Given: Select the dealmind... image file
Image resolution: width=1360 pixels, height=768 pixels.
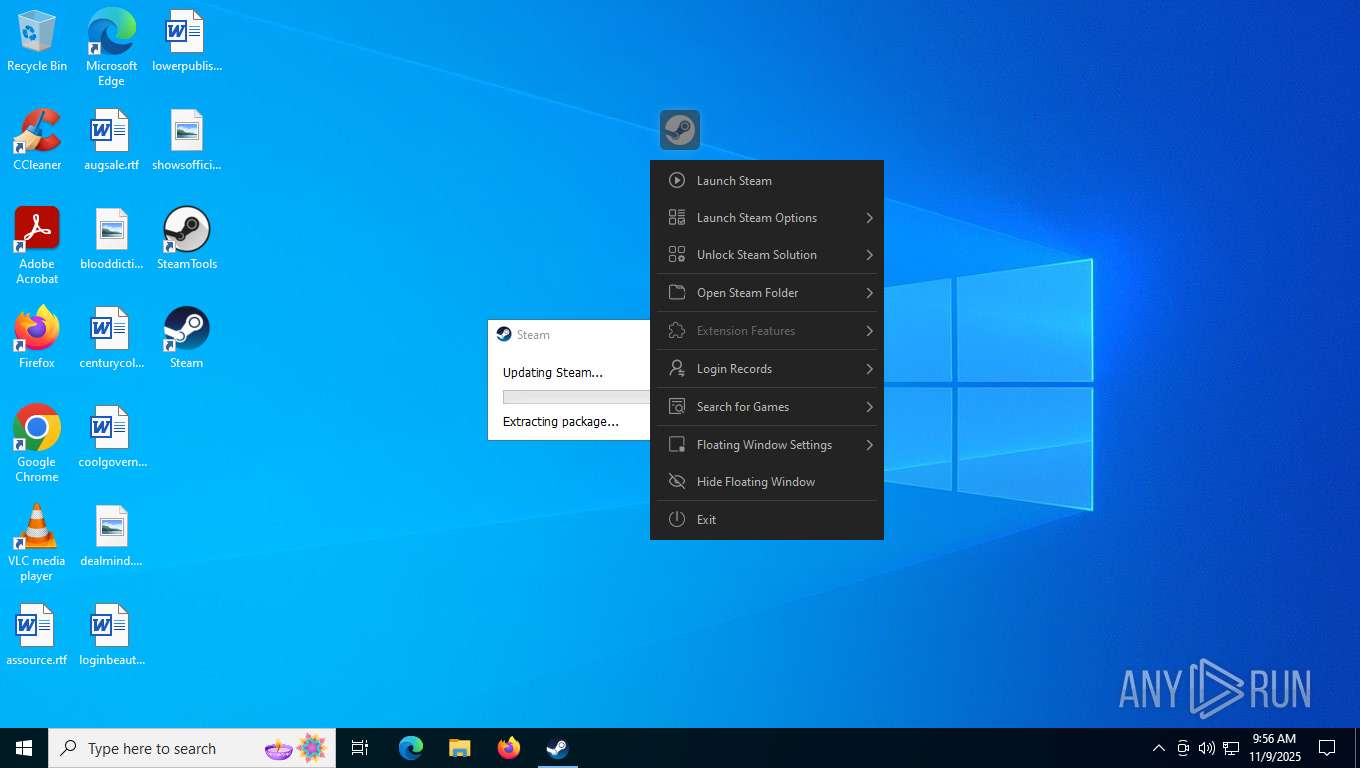Looking at the screenshot, I should 112,536.
